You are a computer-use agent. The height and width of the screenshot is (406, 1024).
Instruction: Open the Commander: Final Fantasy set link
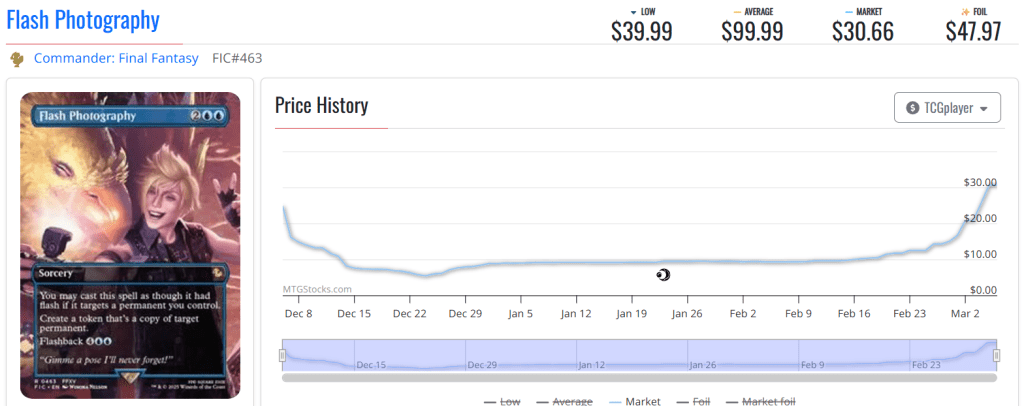pyautogui.click(x=115, y=58)
